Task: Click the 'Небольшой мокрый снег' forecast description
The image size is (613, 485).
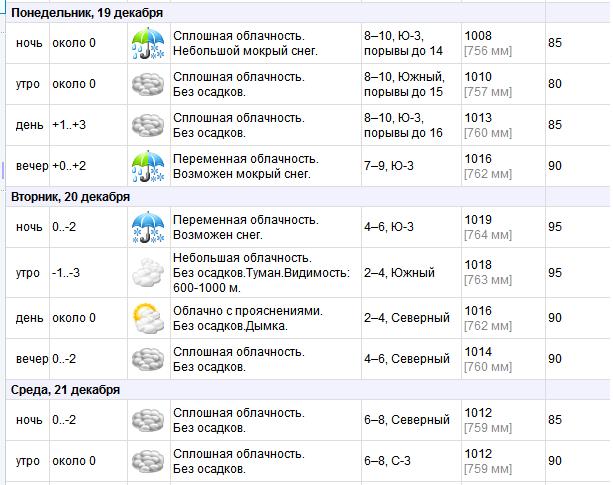Action: (245, 50)
